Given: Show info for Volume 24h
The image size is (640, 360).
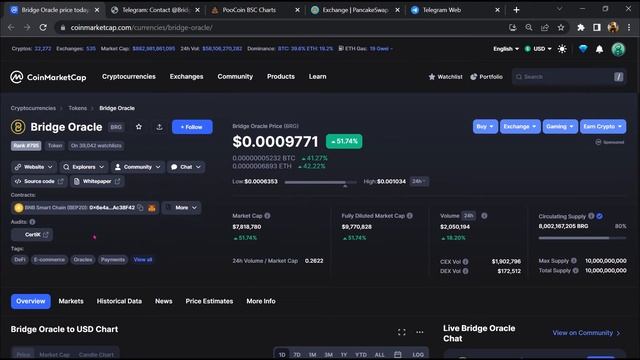Looking at the screenshot, I should click(484, 216).
